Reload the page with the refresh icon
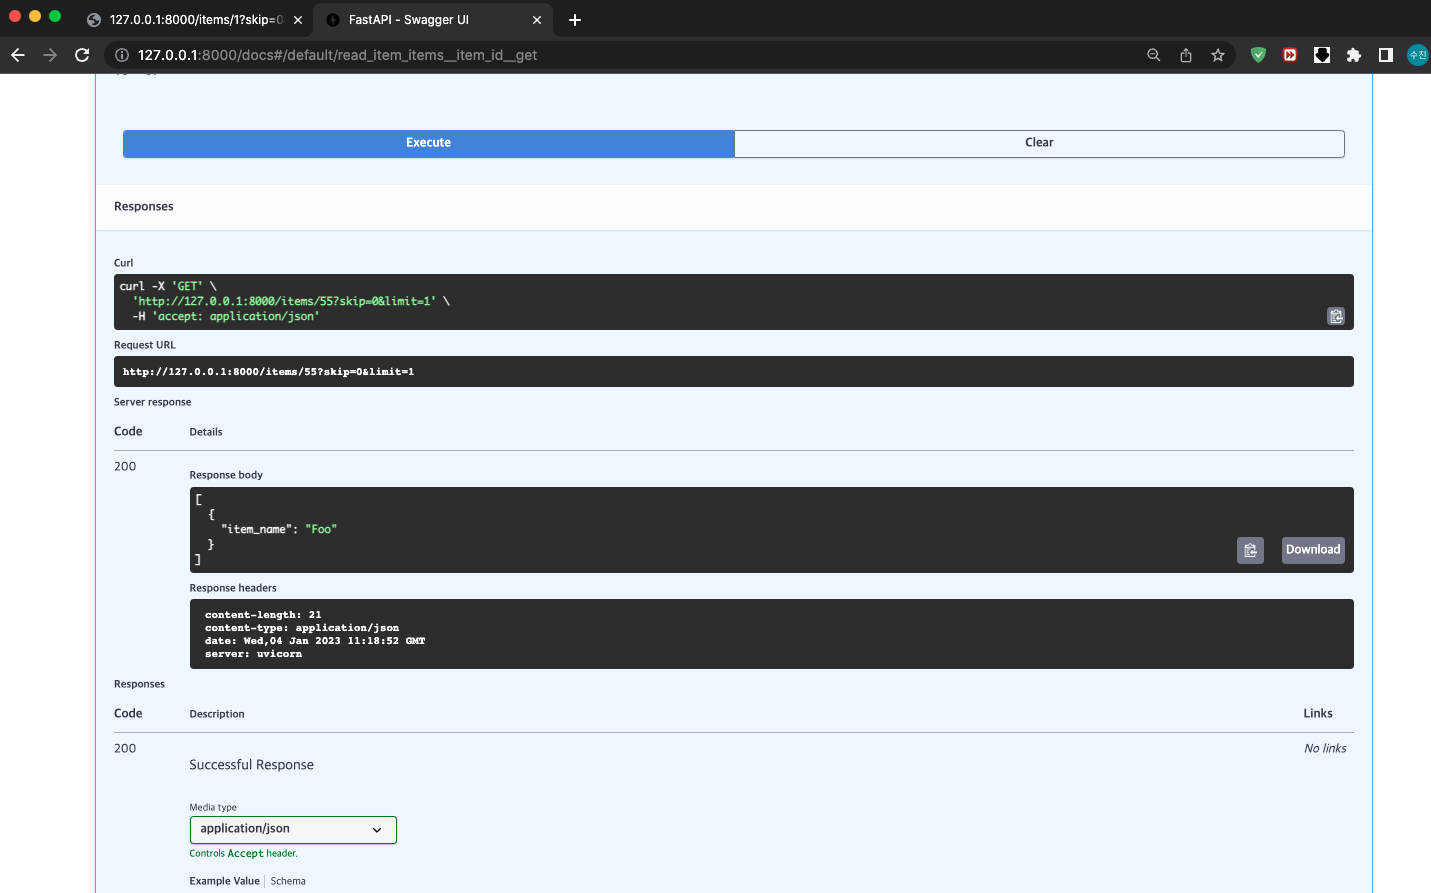1431x893 pixels. pyautogui.click(x=82, y=55)
